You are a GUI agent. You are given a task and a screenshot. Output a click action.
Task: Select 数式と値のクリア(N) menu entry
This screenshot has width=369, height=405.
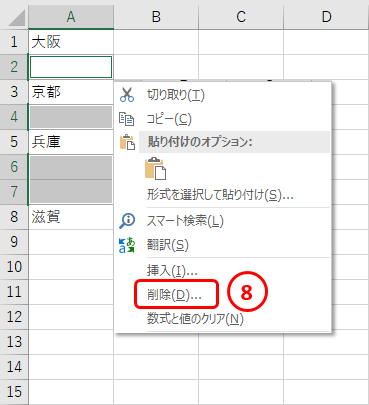click(195, 319)
